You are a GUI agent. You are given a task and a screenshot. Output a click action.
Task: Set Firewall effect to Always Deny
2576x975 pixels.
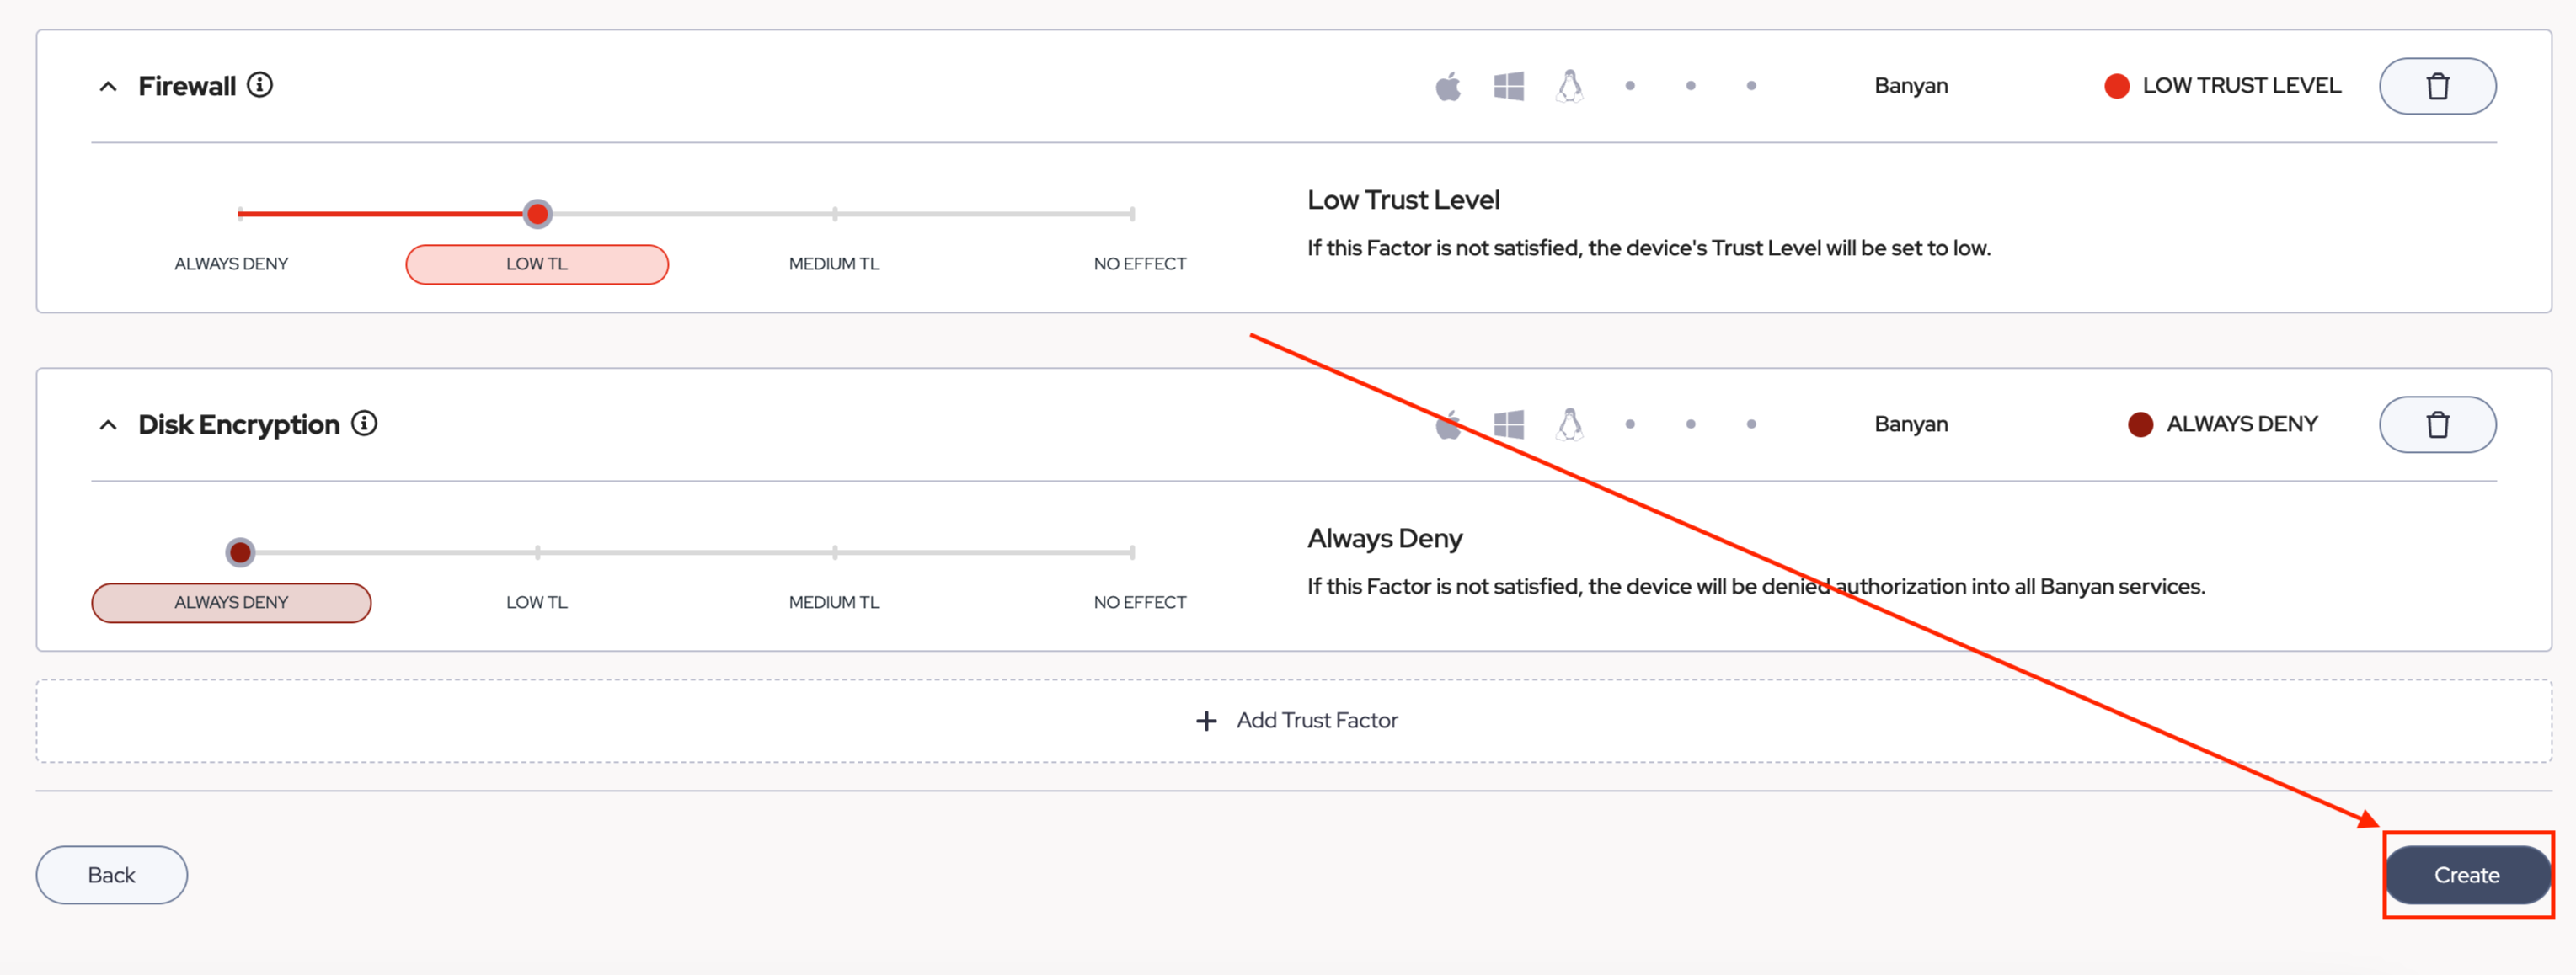[x=231, y=264]
